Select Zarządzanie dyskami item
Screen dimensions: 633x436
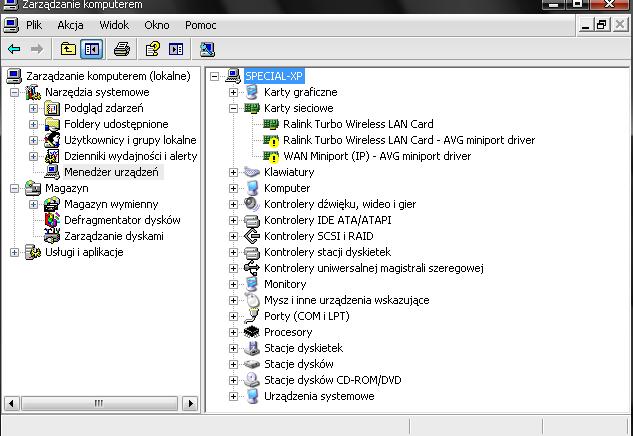pyautogui.click(x=114, y=236)
